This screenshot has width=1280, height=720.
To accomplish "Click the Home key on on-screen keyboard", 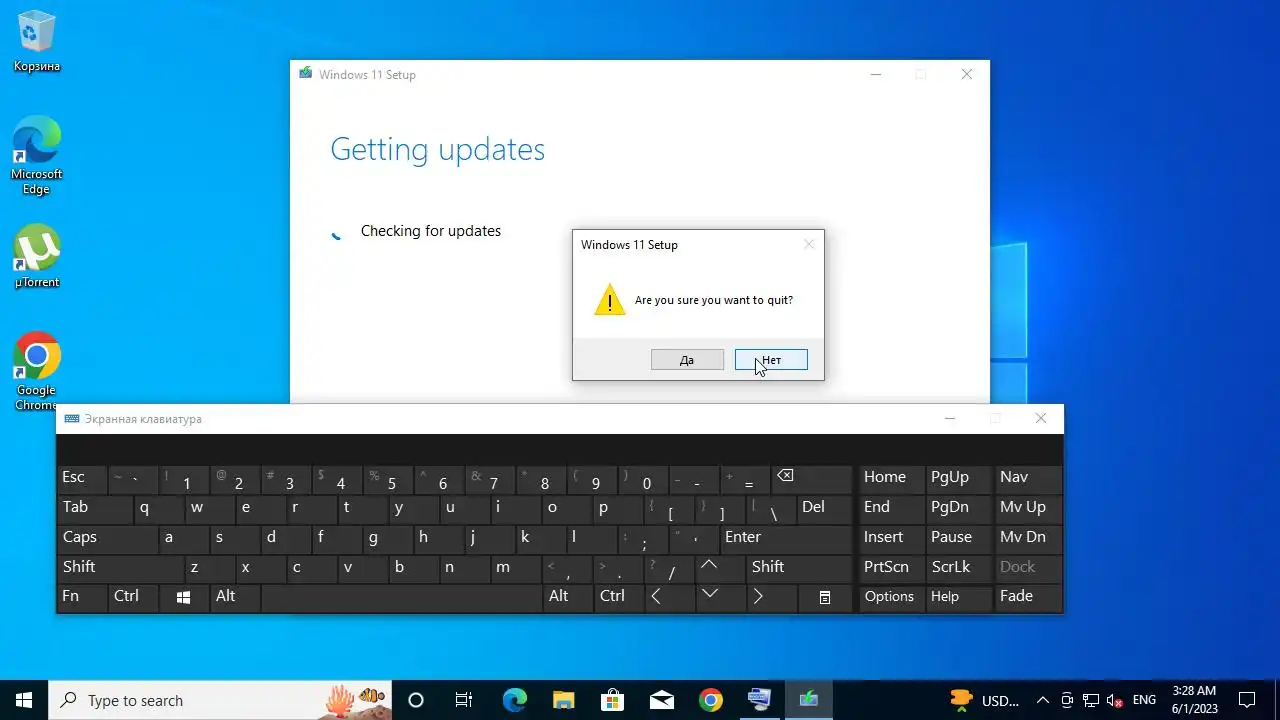I will click(892, 479).
